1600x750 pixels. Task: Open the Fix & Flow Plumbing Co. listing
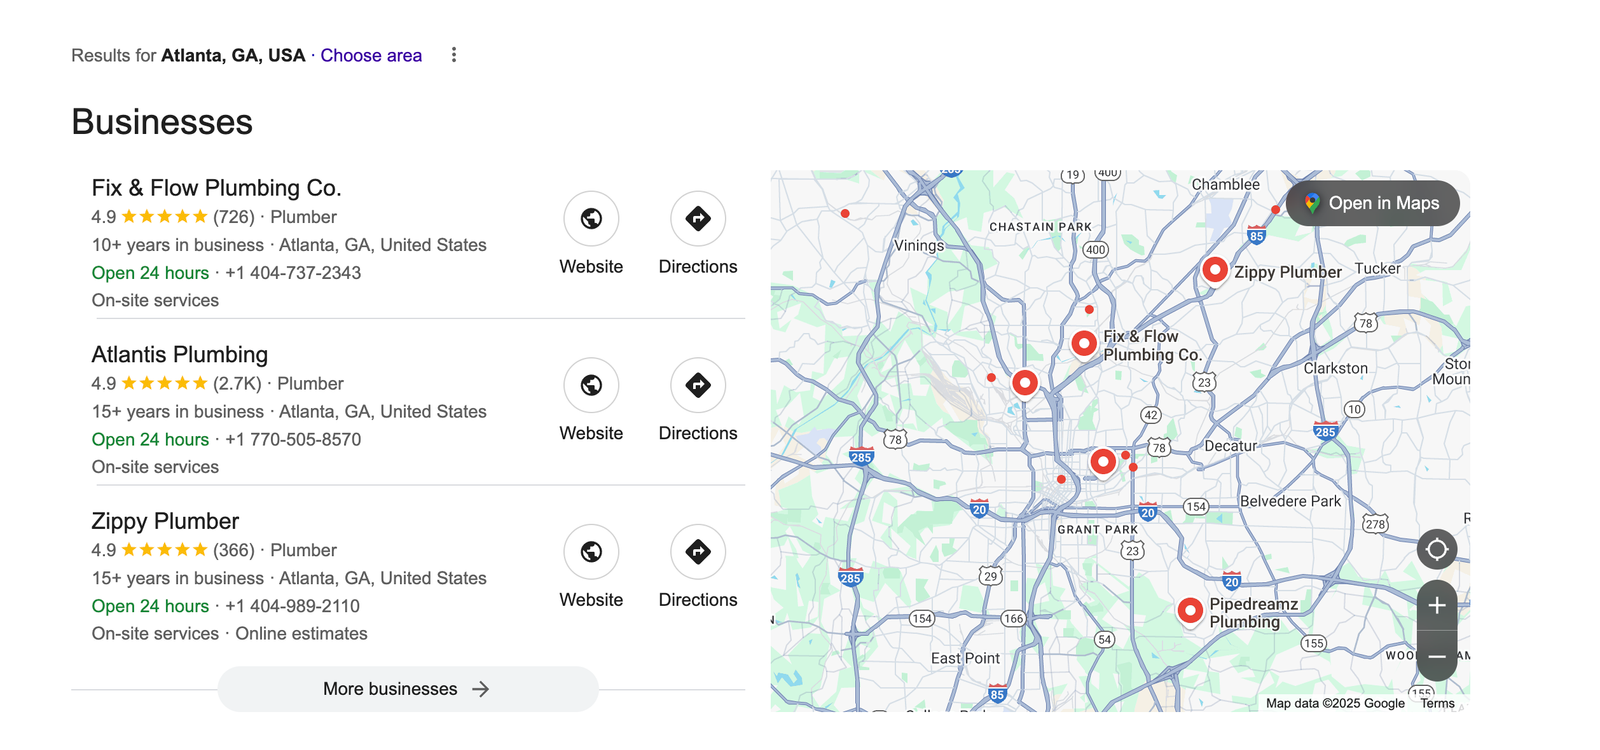tap(216, 188)
